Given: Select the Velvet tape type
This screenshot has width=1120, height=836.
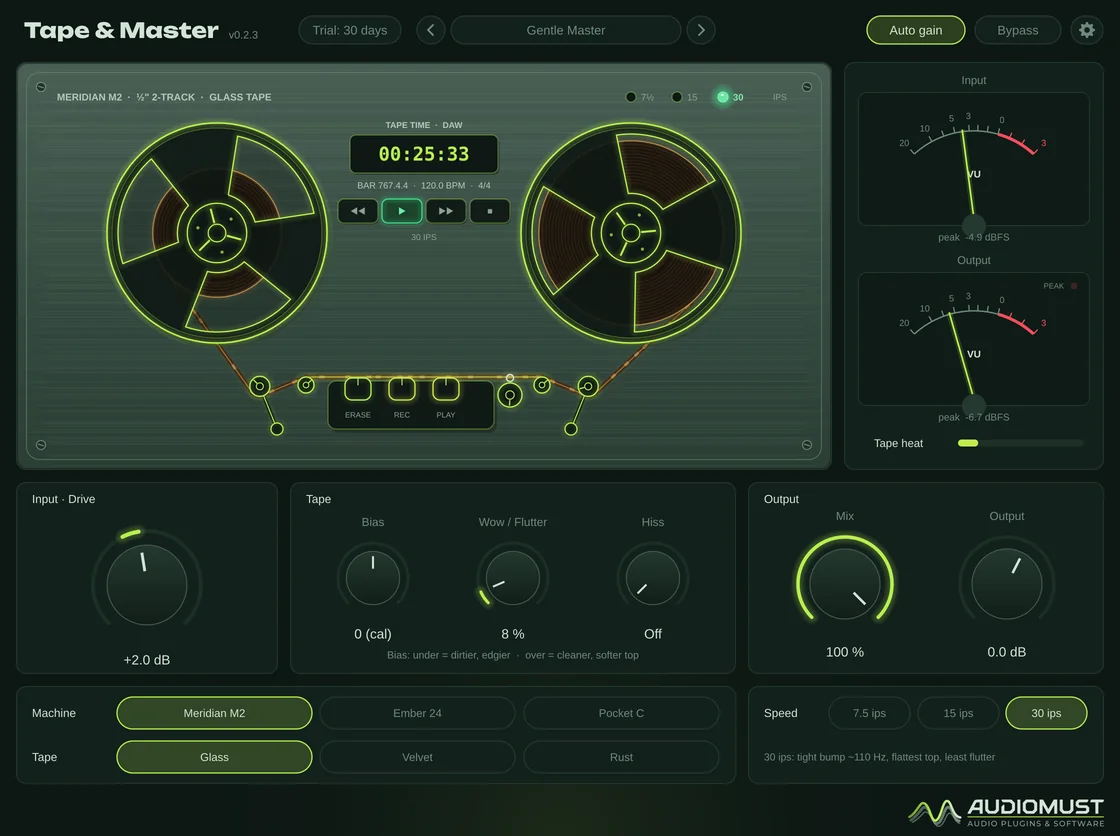Looking at the screenshot, I should tap(417, 757).
